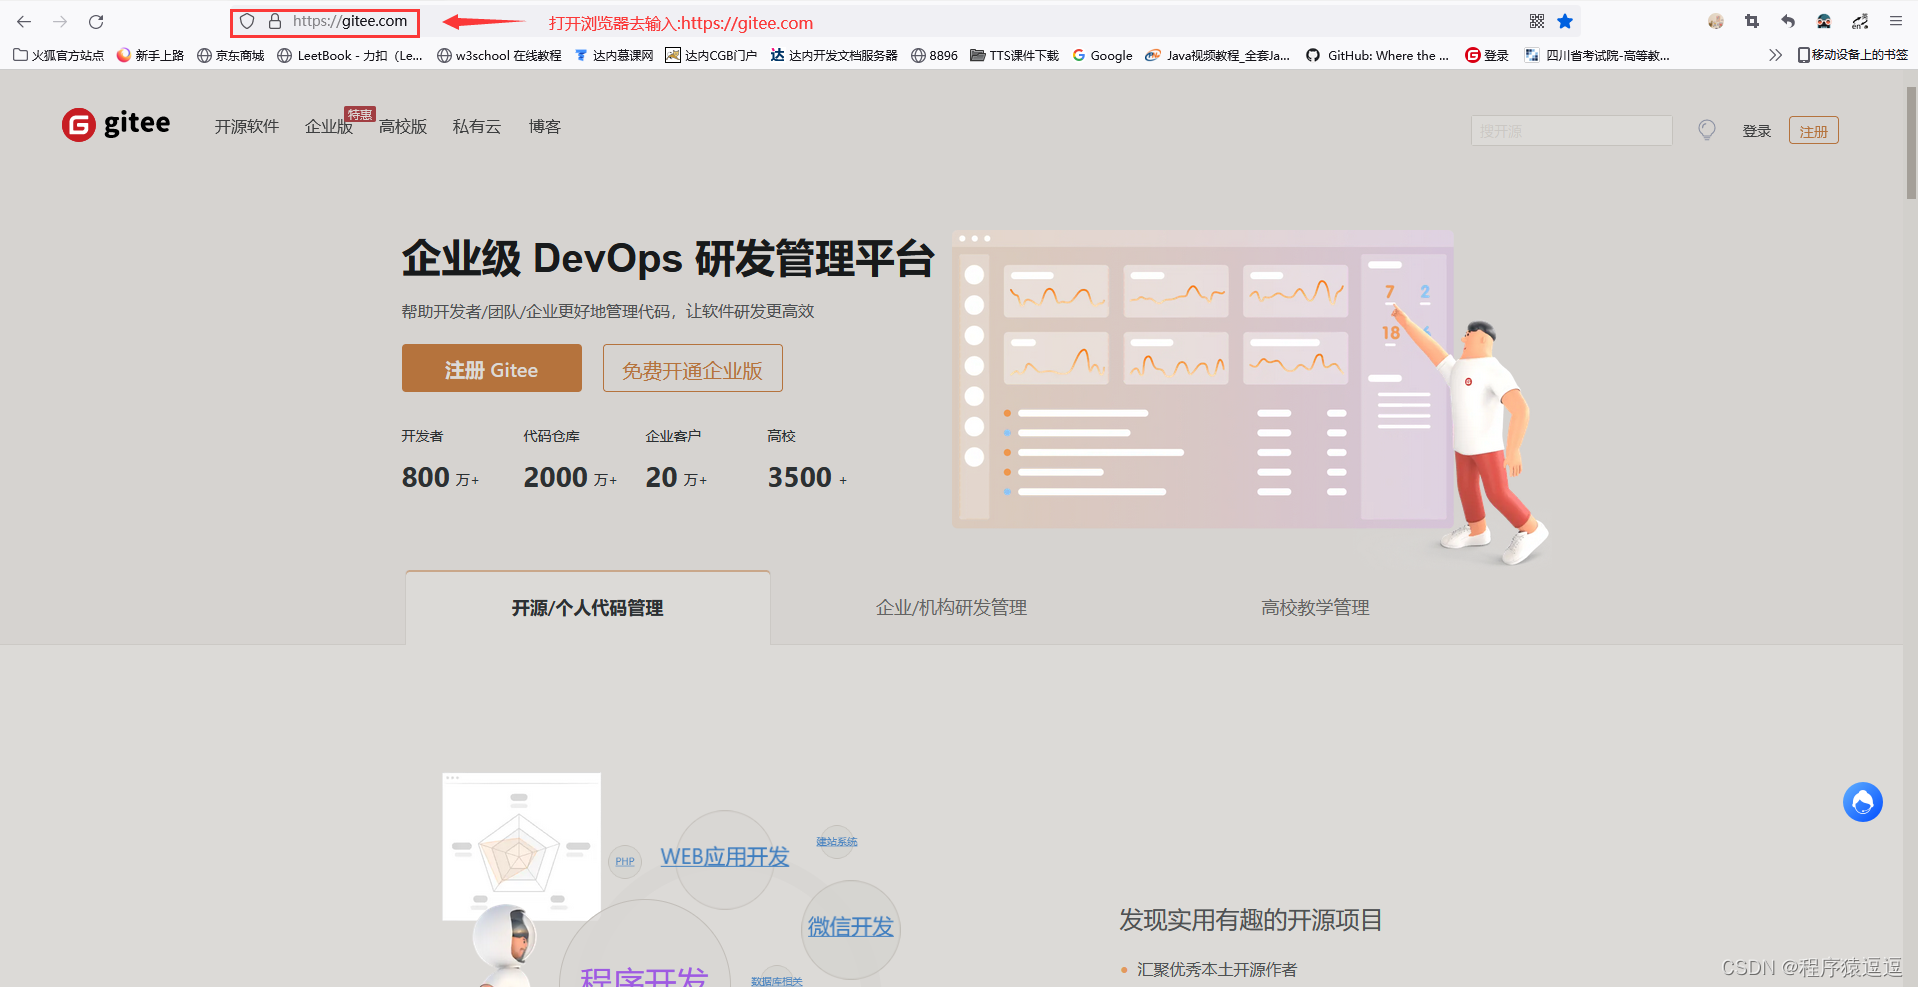Click the undo arrow toolbar icon
This screenshot has width=1918, height=987.
coord(1788,21)
